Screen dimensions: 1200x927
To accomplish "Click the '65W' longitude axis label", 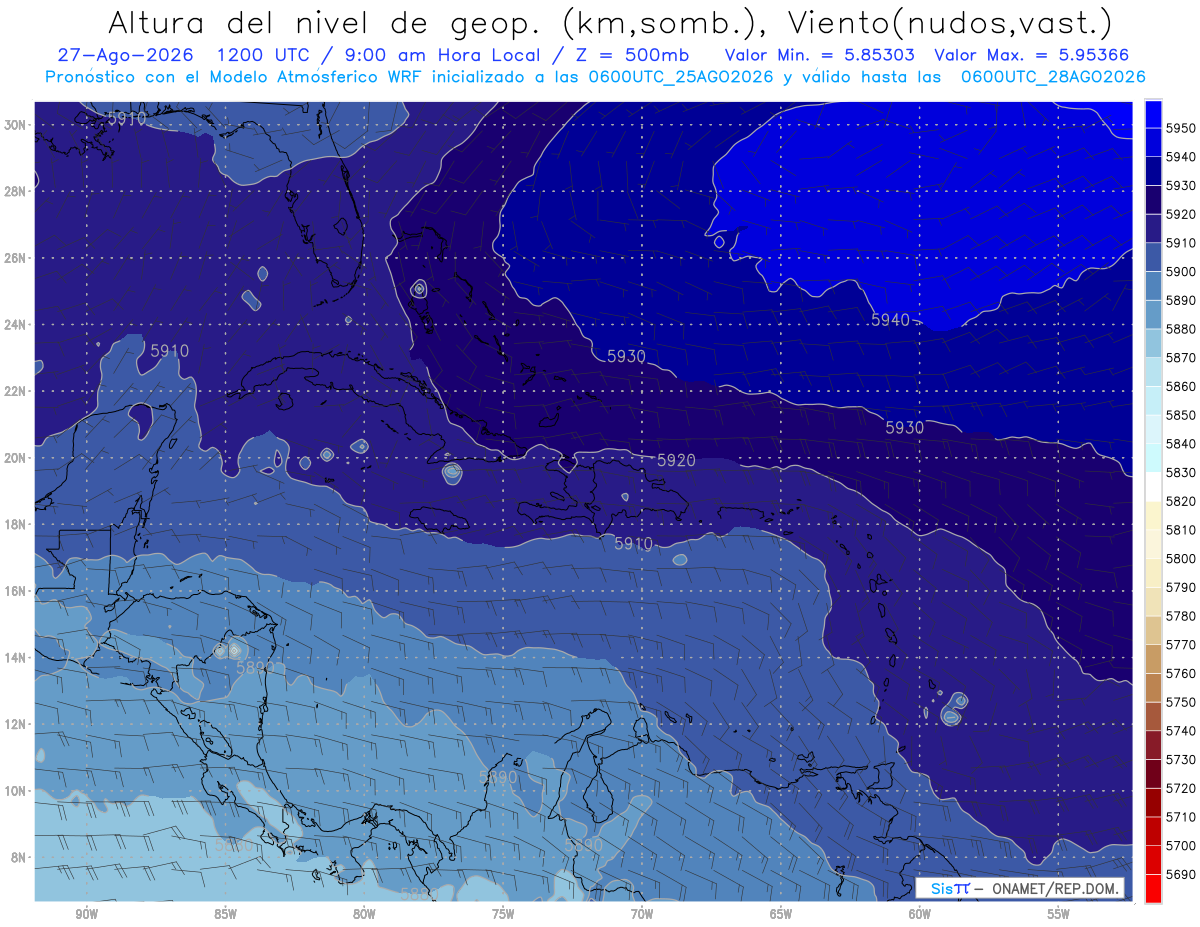I will [x=781, y=915].
